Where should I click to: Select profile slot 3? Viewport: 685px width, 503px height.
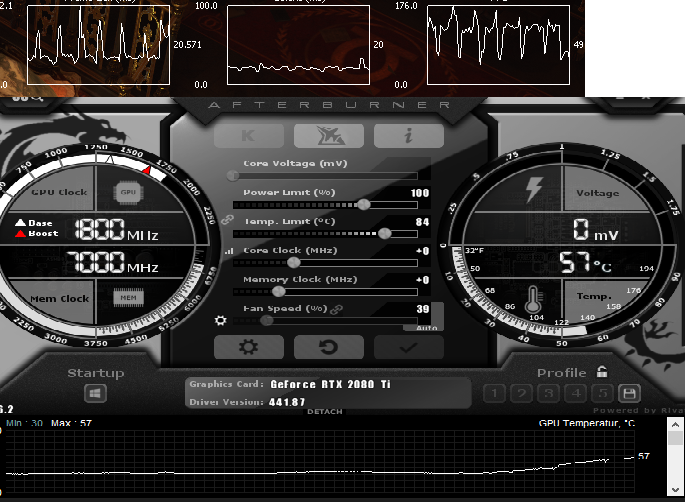pyautogui.click(x=549, y=394)
